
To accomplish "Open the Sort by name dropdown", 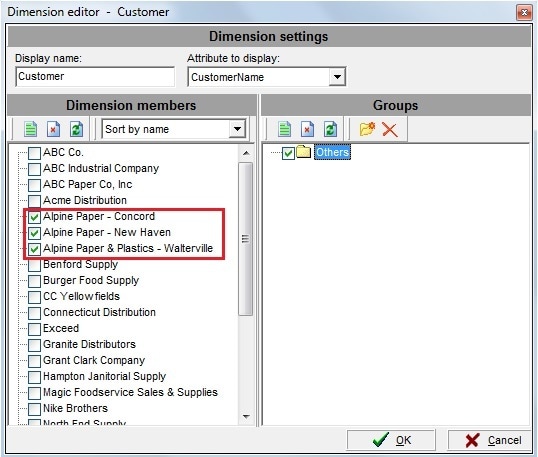I will coord(237,129).
